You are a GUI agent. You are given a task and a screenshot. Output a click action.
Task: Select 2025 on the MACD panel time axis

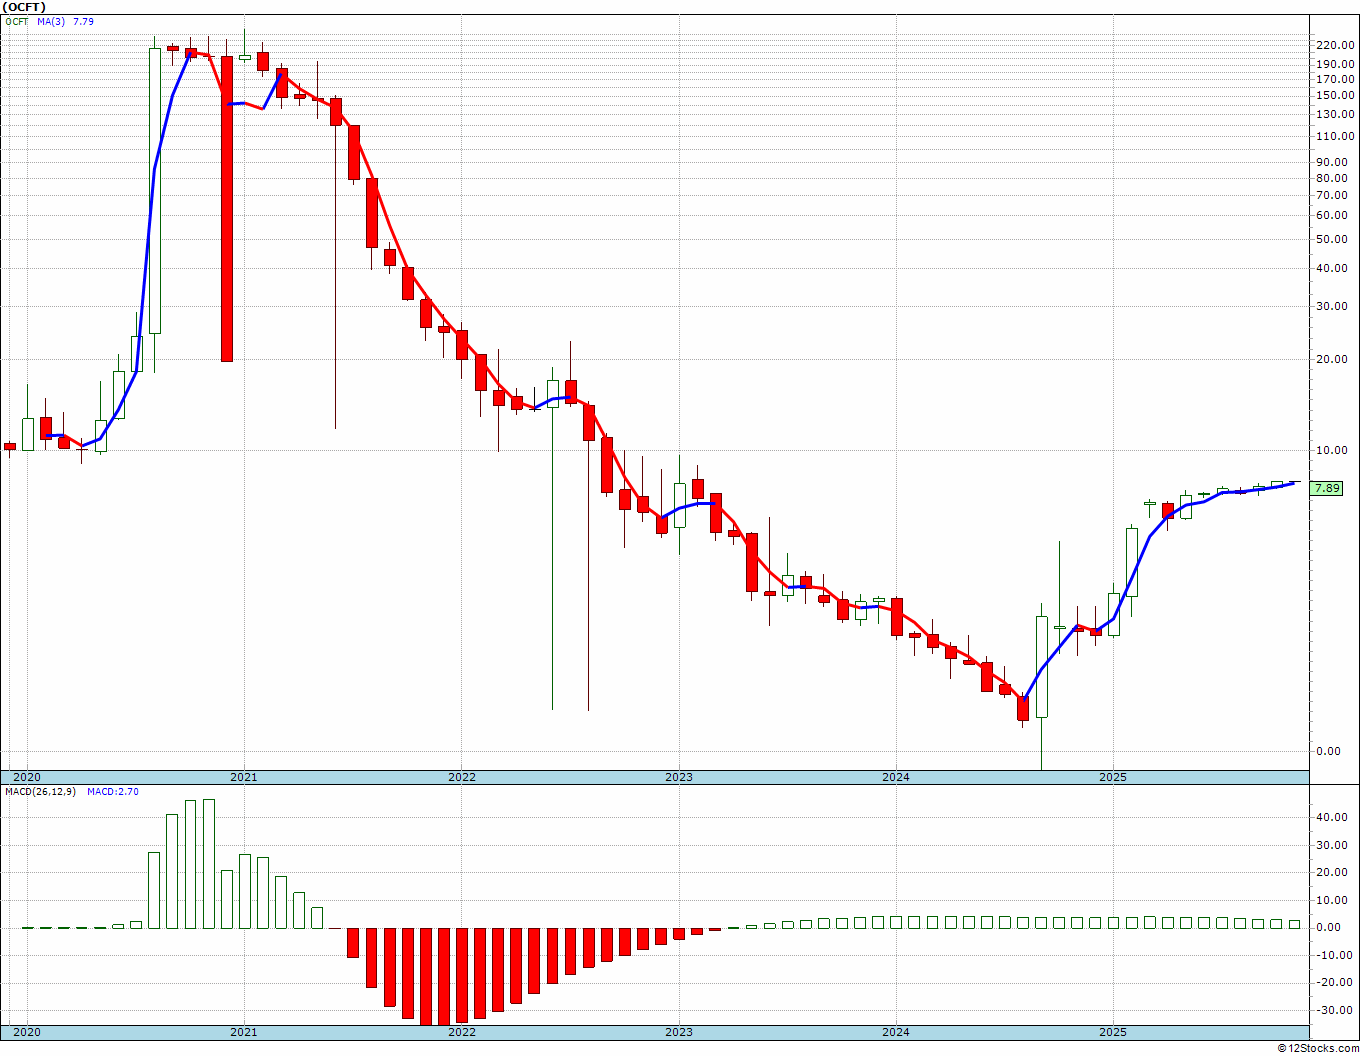(1113, 1032)
